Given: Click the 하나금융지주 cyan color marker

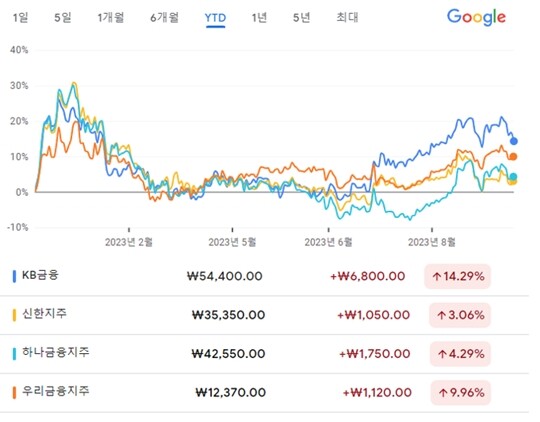Looking at the screenshot, I should [x=14, y=354].
